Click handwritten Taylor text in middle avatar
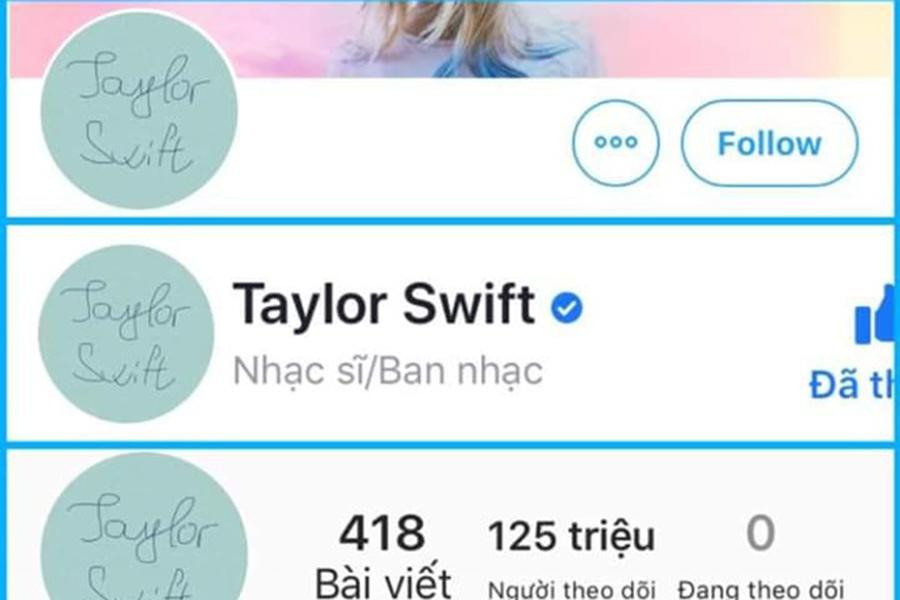 pyautogui.click(x=123, y=308)
